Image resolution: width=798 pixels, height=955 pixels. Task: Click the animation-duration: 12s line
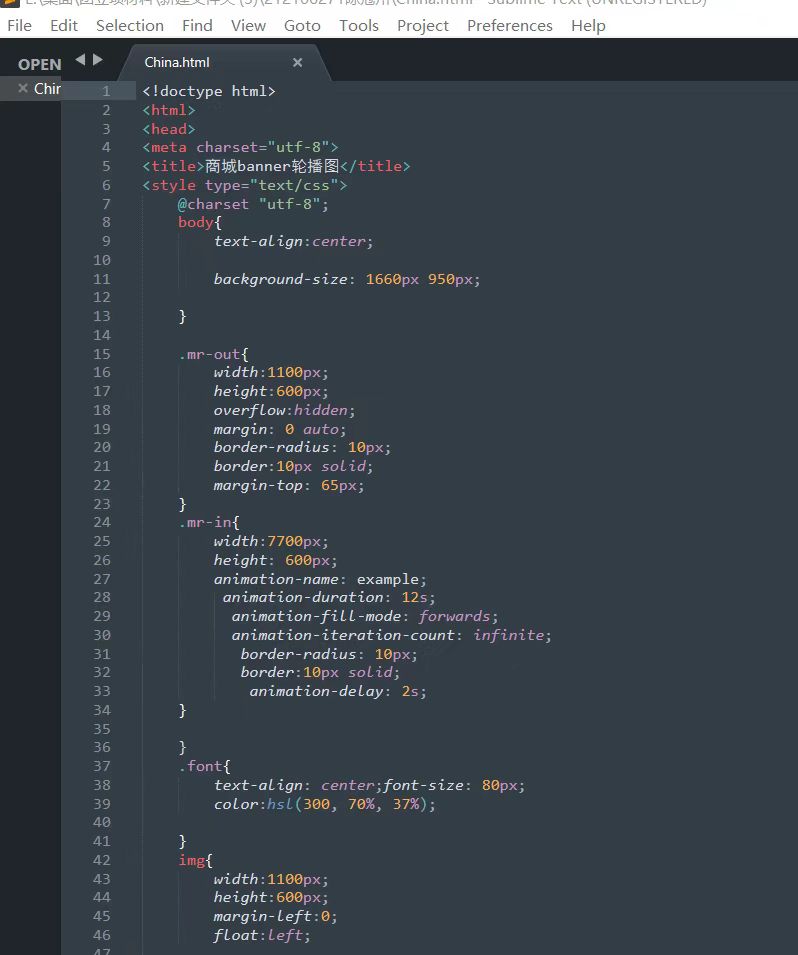329,597
